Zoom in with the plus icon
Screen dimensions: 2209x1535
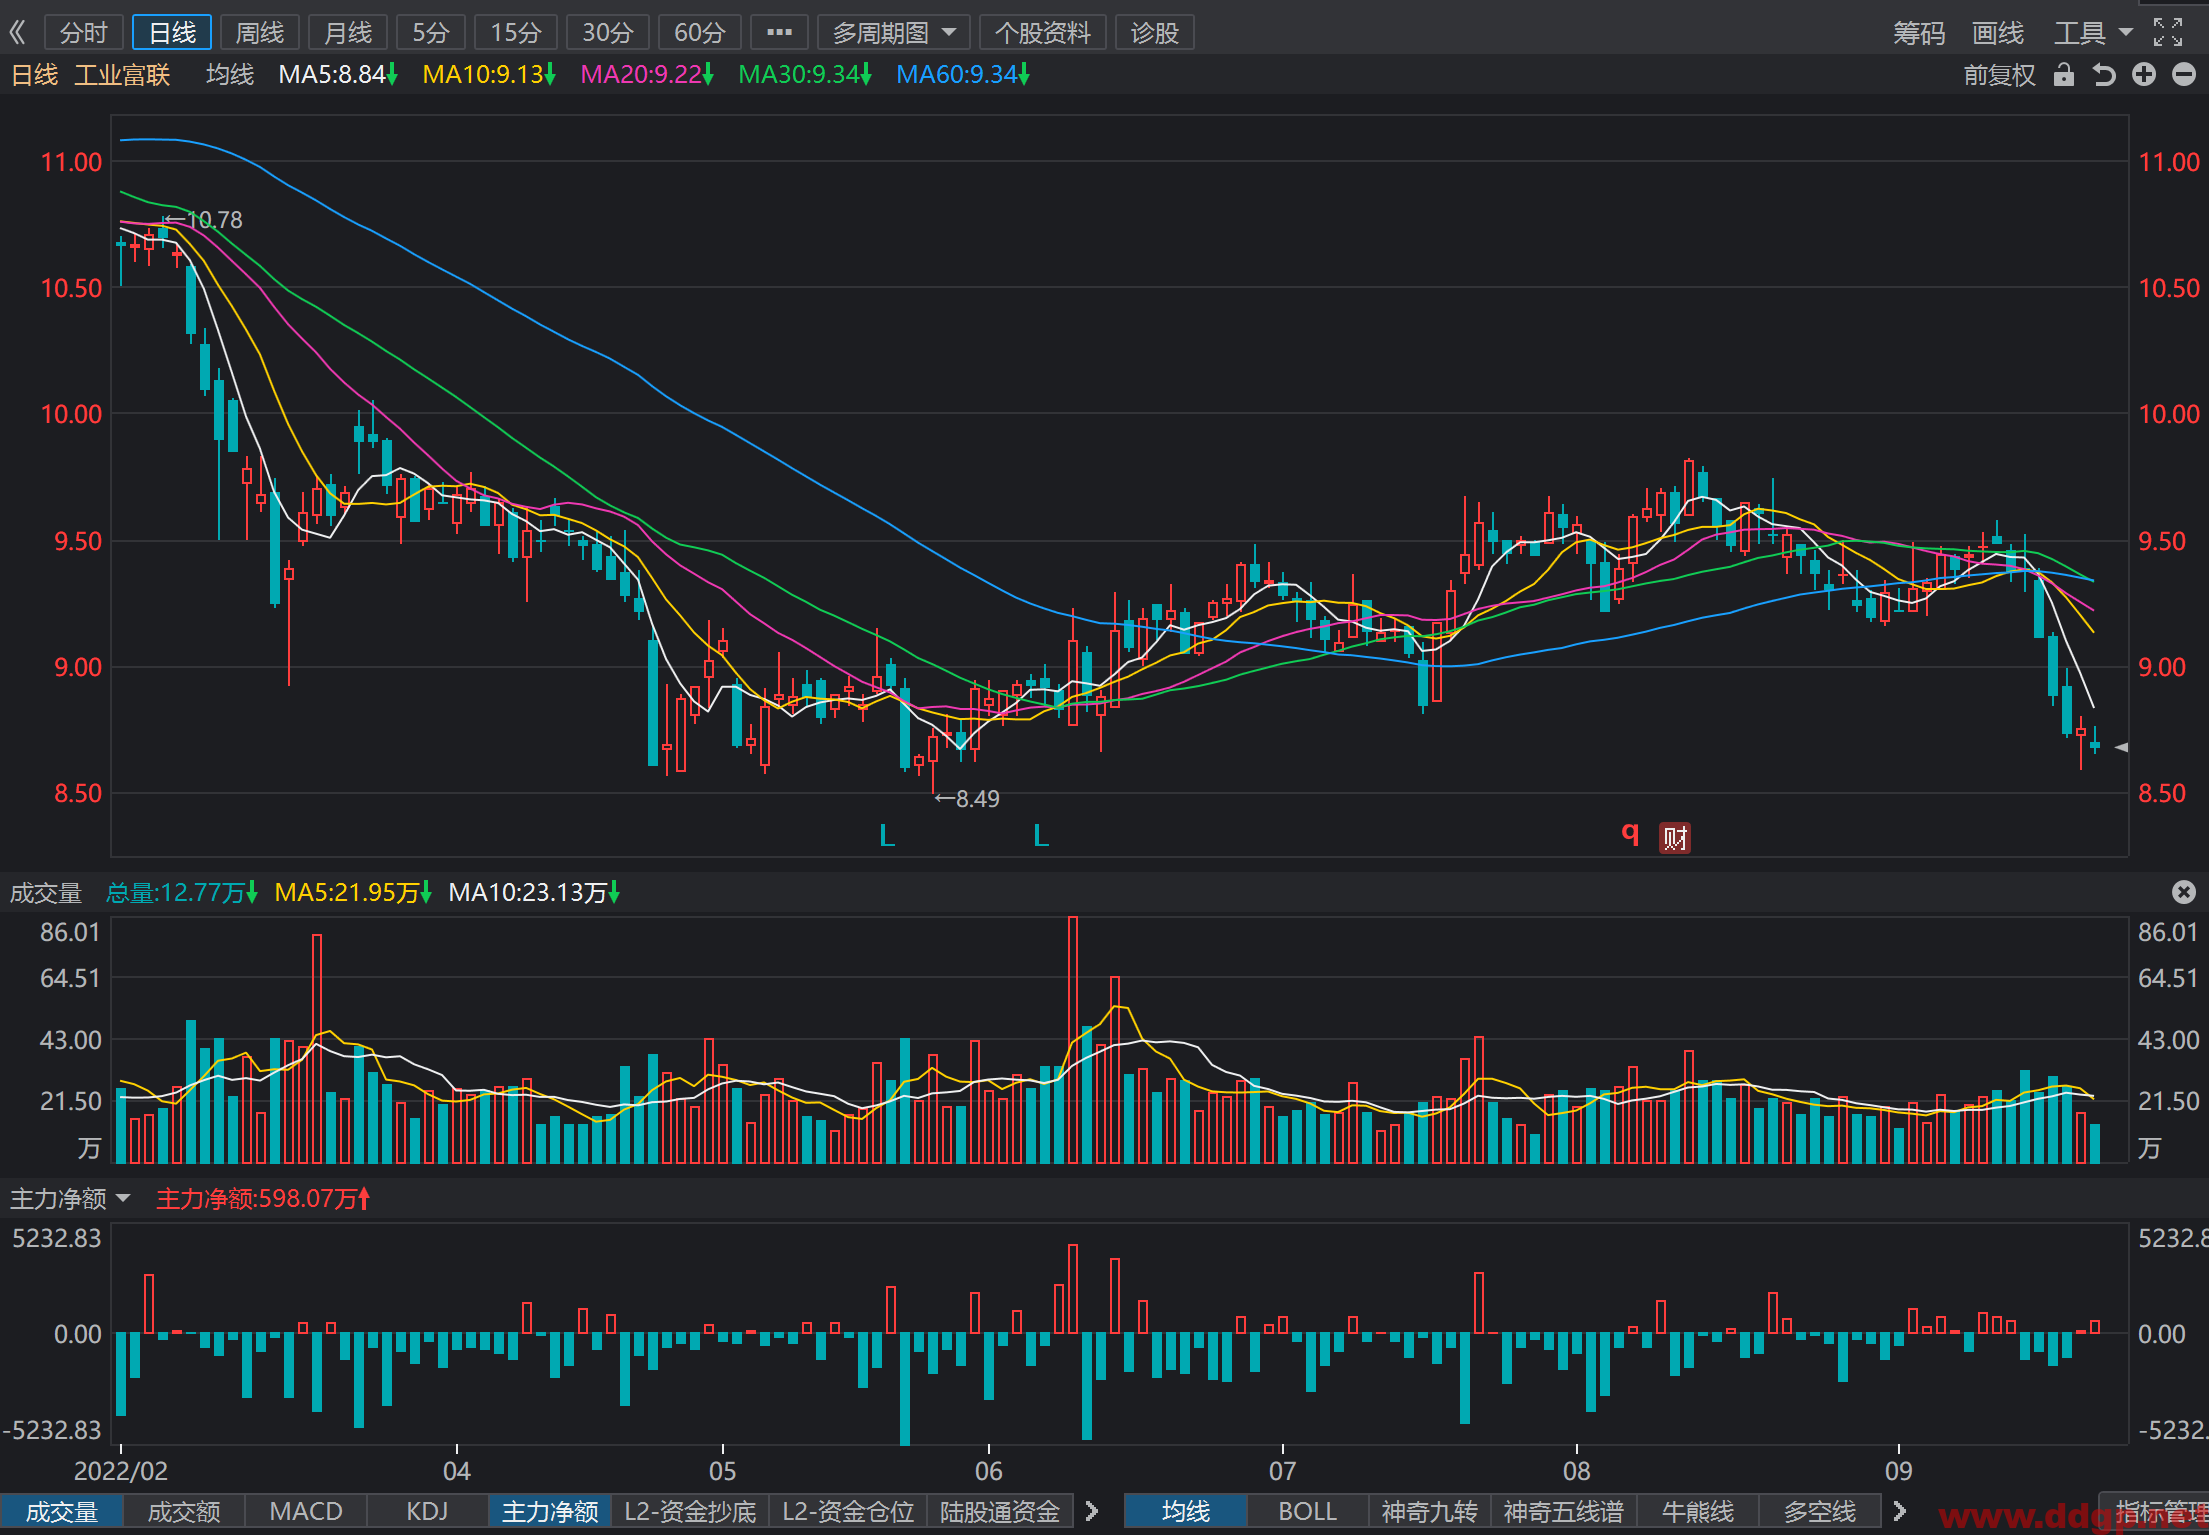pyautogui.click(x=2144, y=75)
